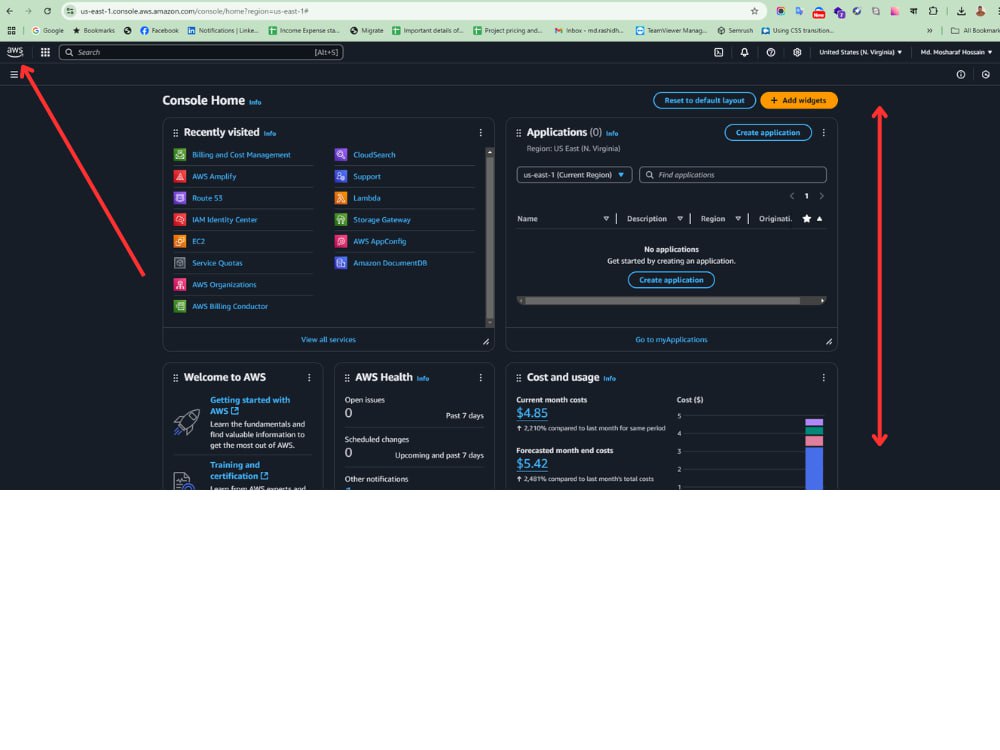Bookmark this page with the star icon
Screen dimensions: 1000x750
(x=754, y=11)
